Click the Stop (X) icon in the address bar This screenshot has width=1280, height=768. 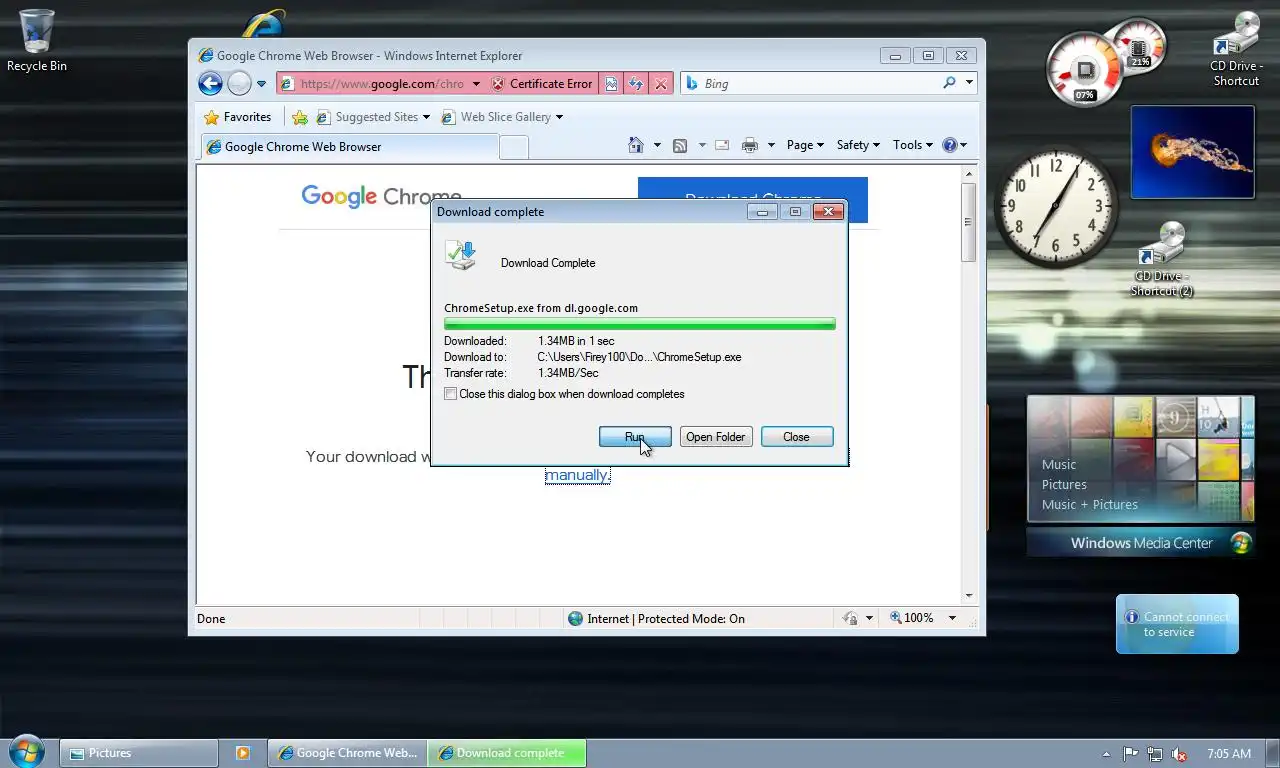click(x=660, y=84)
